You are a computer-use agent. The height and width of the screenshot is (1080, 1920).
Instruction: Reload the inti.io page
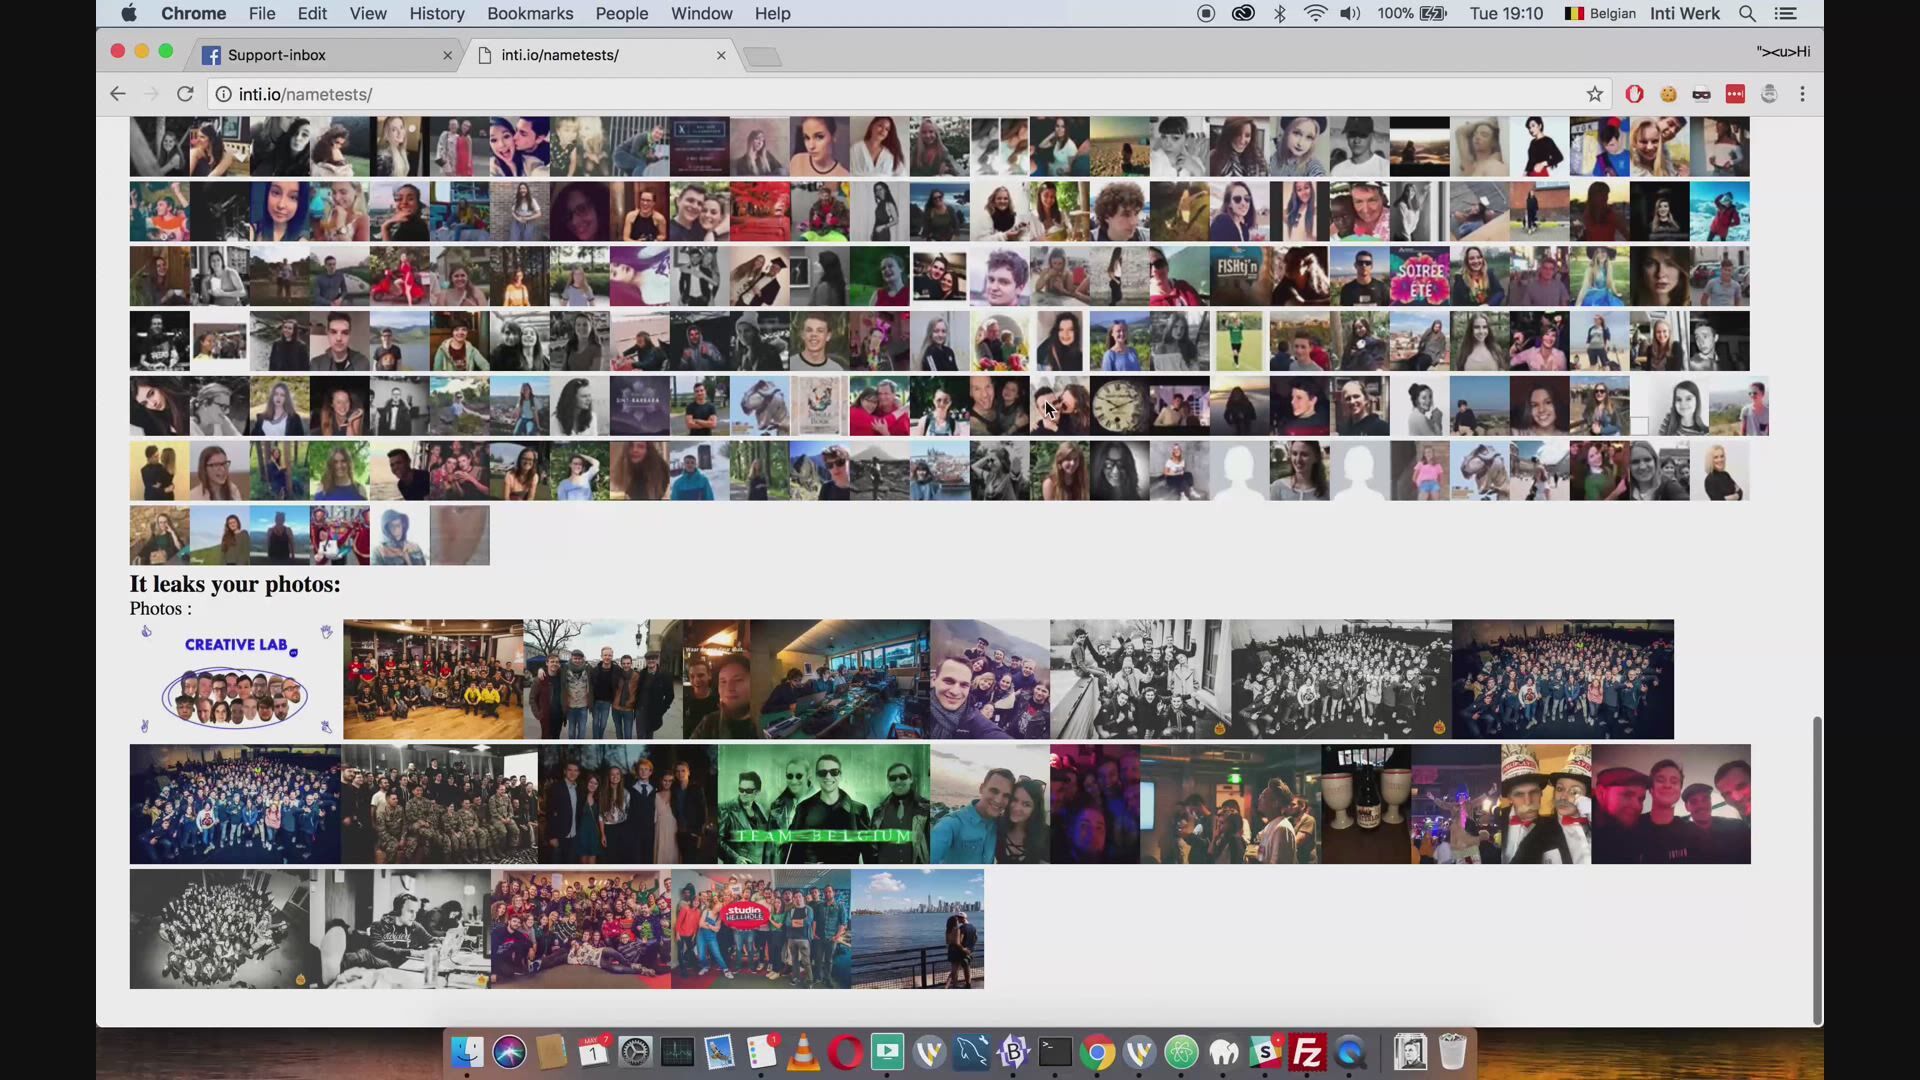[185, 94]
